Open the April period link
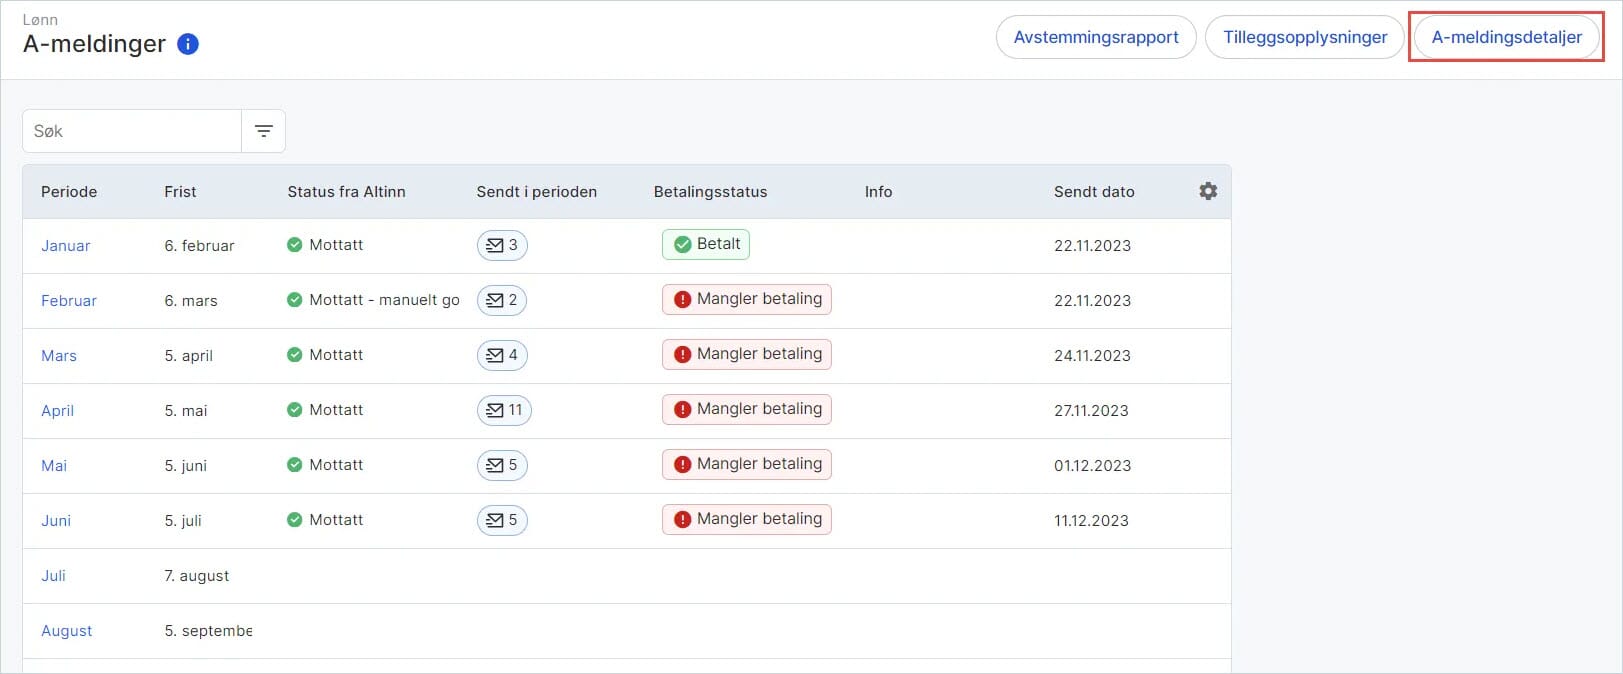 57,411
